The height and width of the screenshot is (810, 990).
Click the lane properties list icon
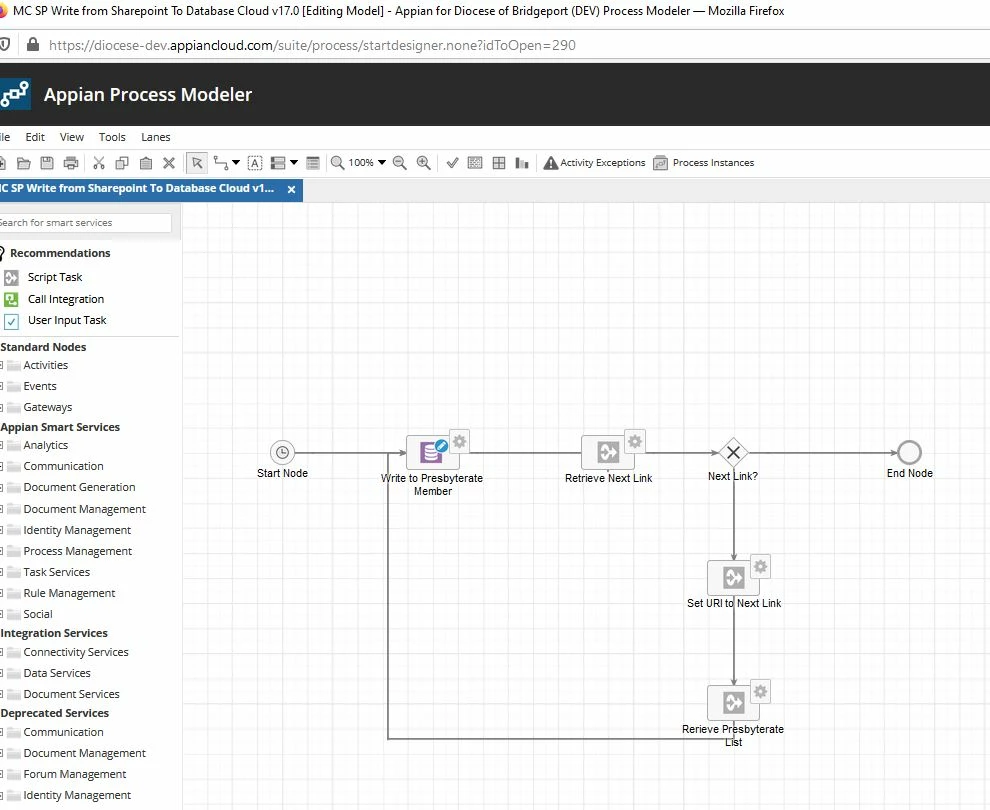click(x=313, y=163)
